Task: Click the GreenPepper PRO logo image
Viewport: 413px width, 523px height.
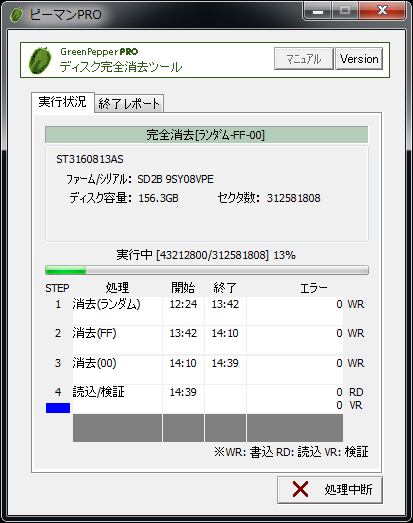Action: click(x=40, y=60)
